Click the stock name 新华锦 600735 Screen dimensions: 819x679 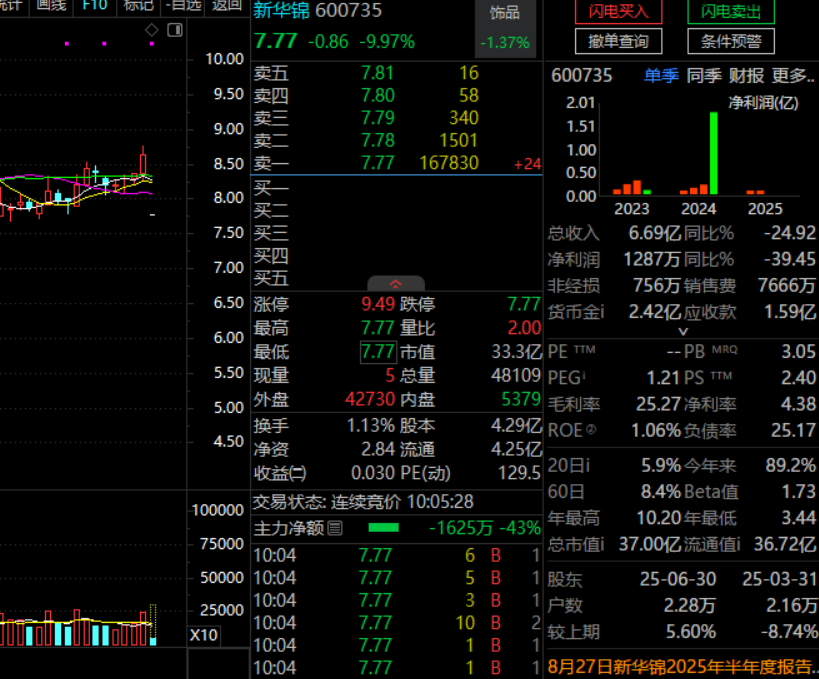click(x=318, y=10)
